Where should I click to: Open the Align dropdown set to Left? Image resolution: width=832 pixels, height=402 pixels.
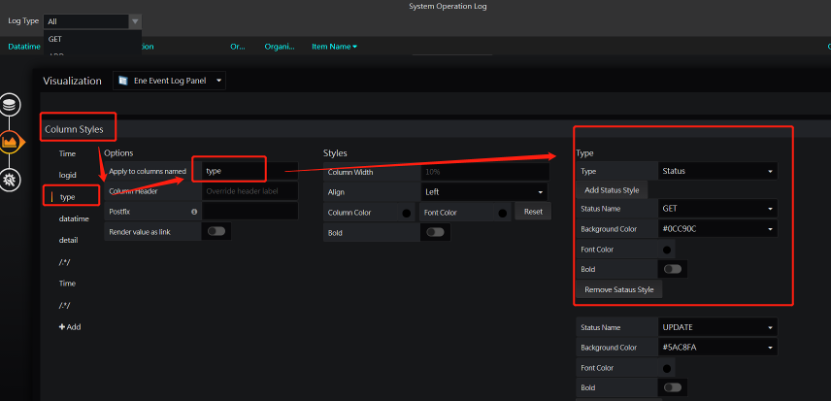pyautogui.click(x=484, y=191)
